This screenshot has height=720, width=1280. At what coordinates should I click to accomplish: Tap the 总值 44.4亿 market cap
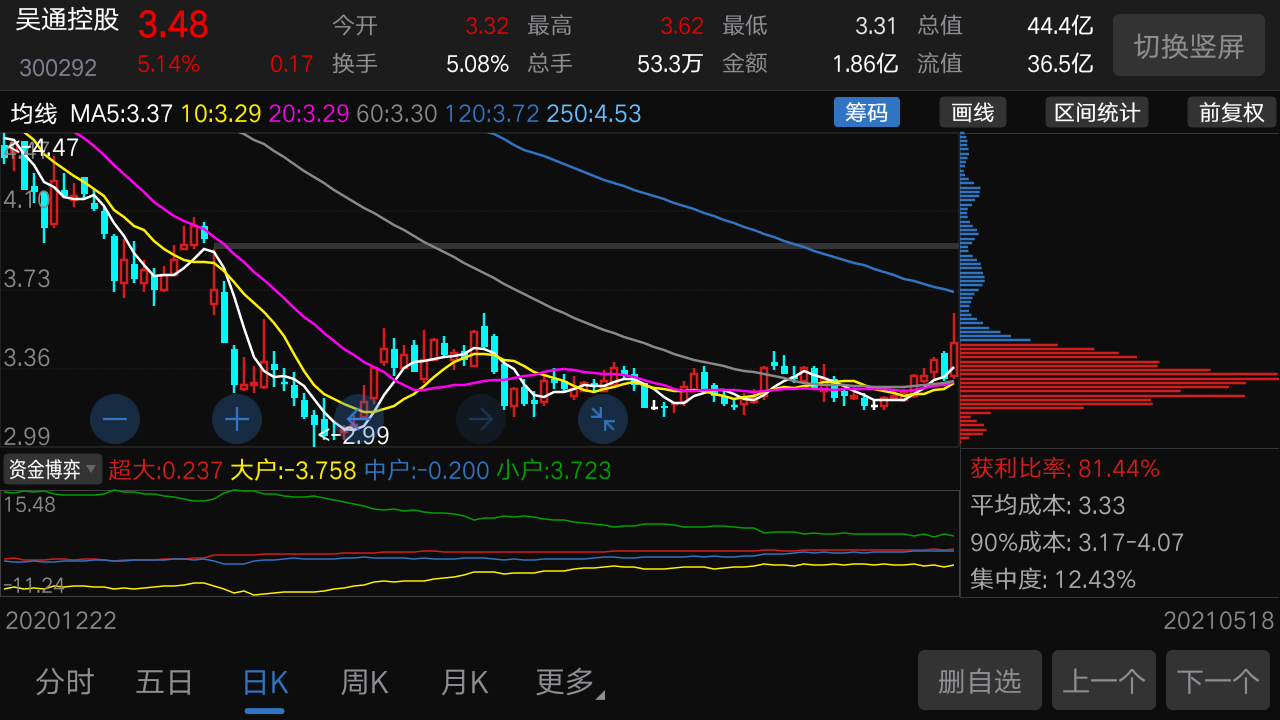coord(1005,25)
